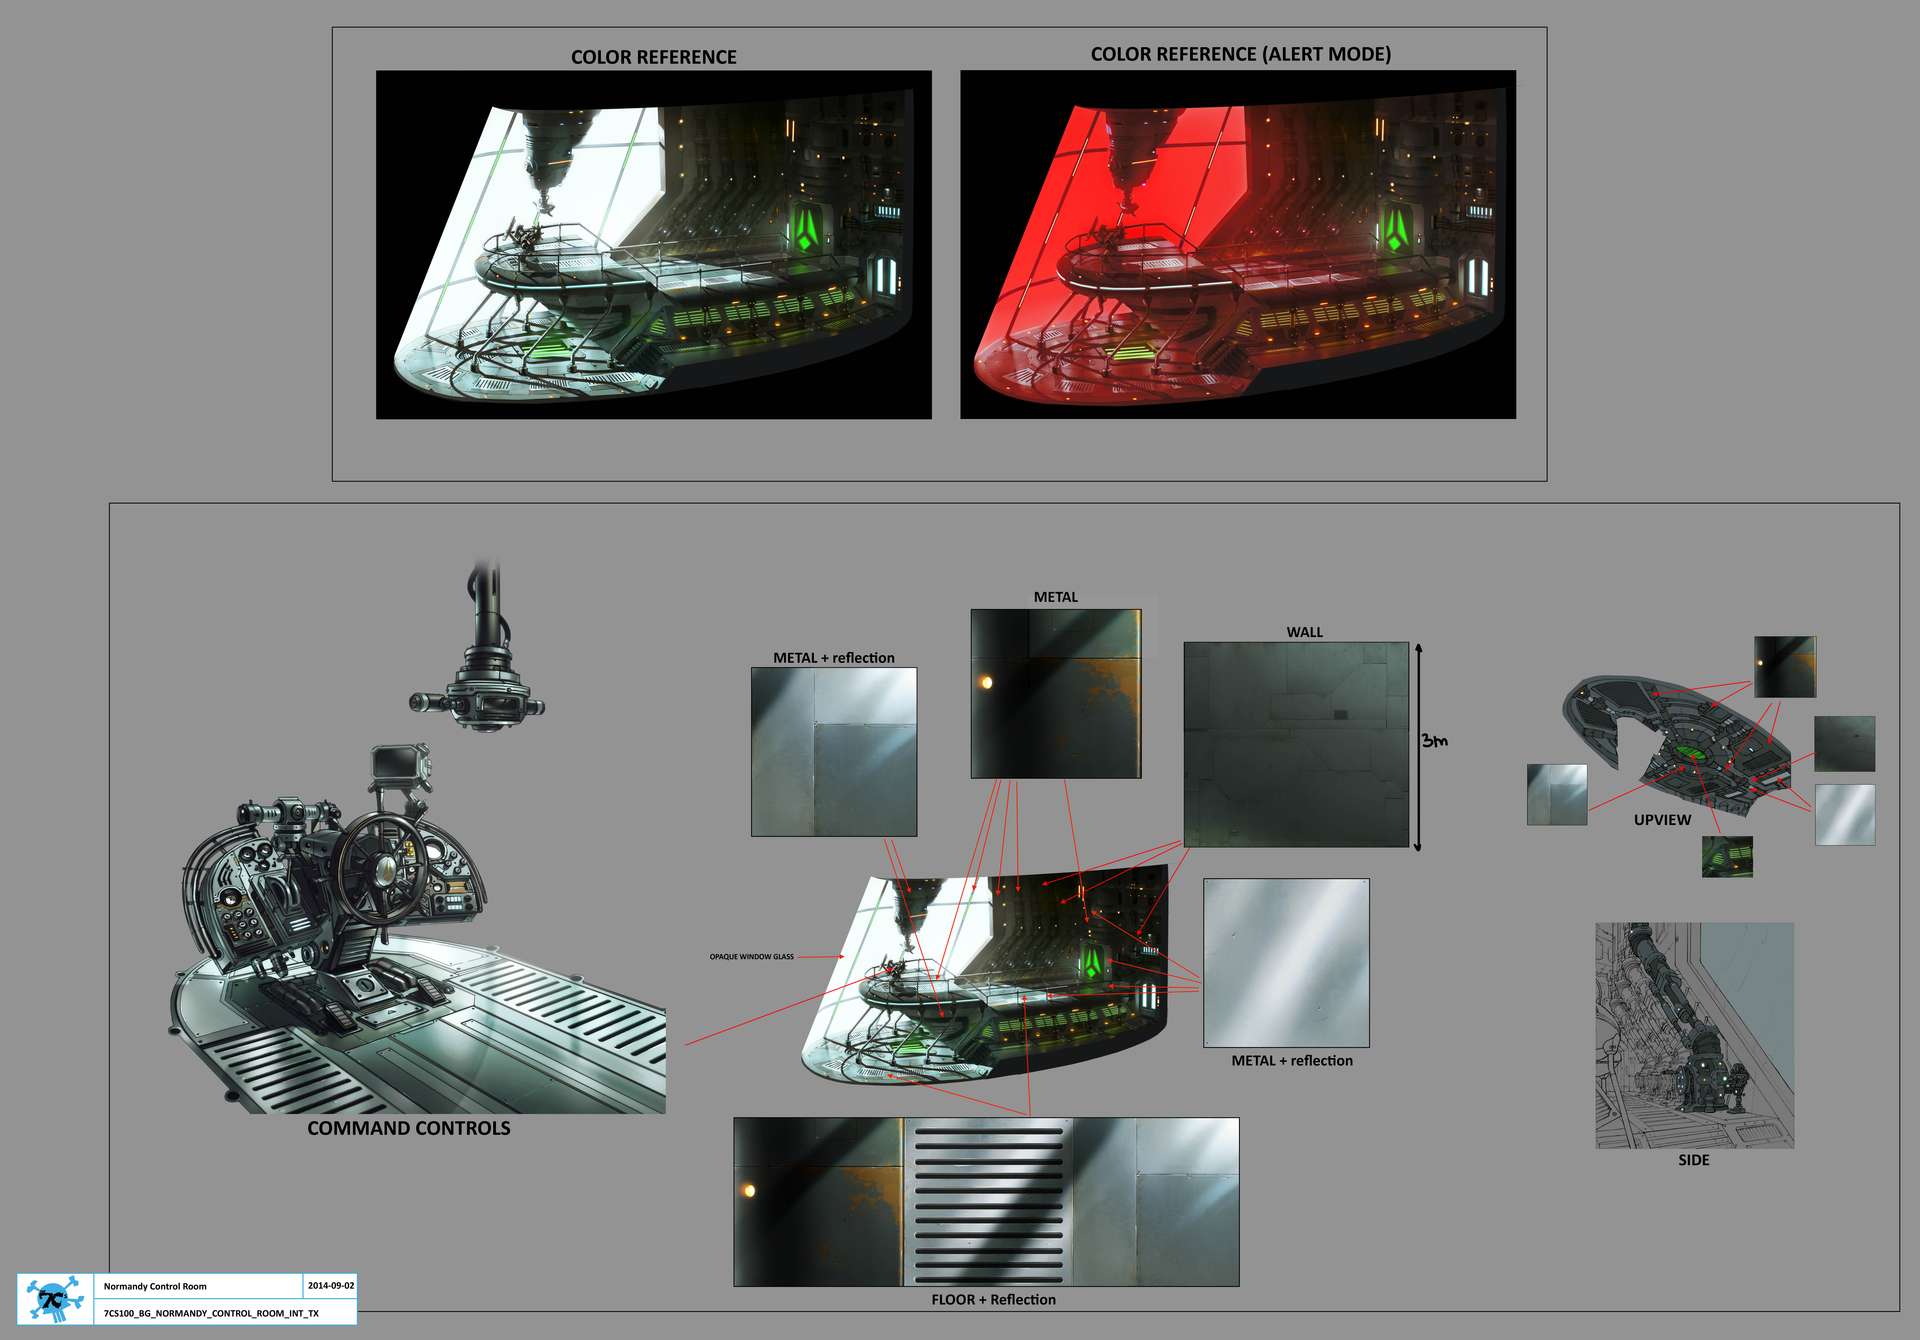Screen dimensions: 1920x1340
Task: Click the METAL label above the swatch
Action: point(1056,597)
